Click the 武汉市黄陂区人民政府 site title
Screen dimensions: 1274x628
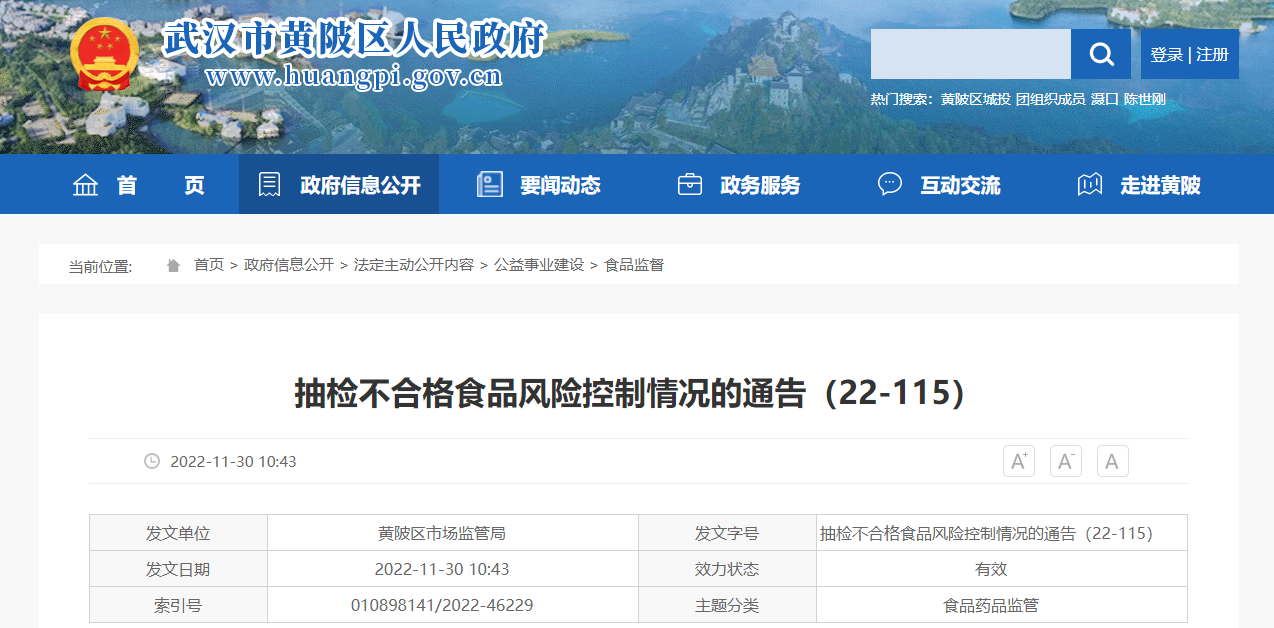(x=355, y=39)
